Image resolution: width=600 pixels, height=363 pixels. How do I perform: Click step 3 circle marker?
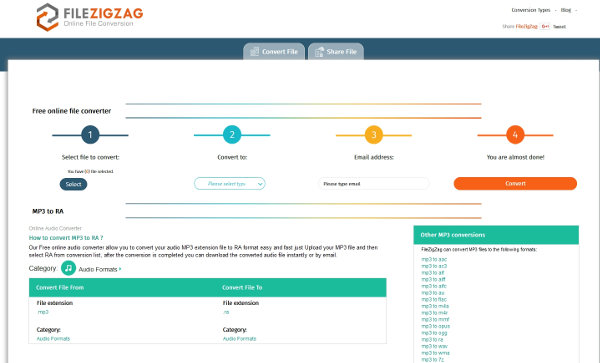pos(374,135)
